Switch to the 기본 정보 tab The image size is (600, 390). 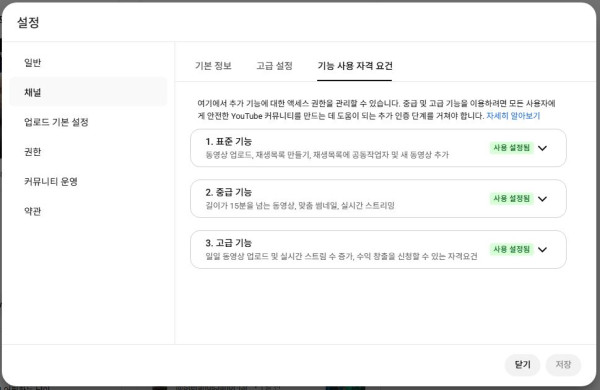tap(213, 66)
